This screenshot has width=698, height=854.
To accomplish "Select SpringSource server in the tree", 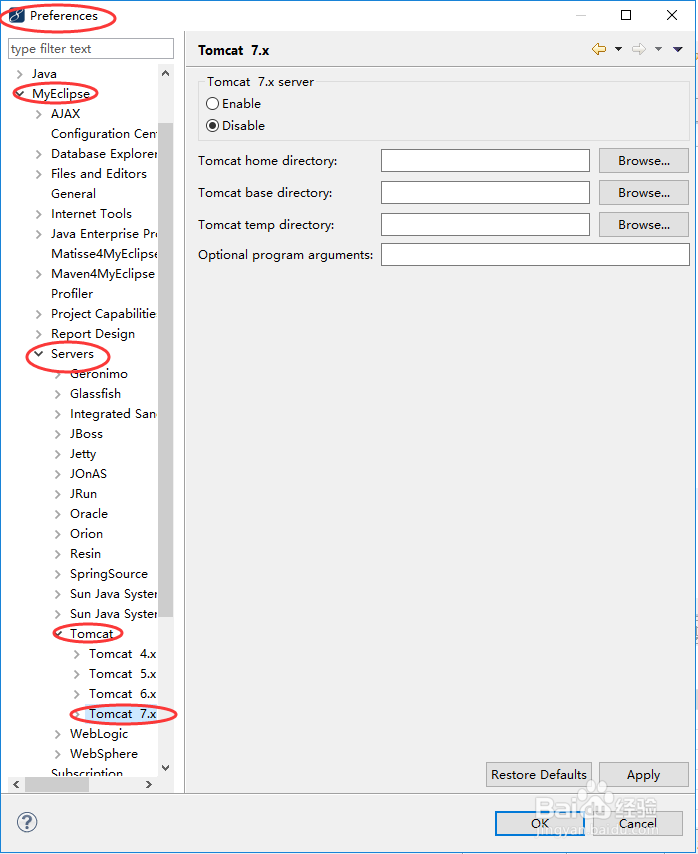I will tap(109, 574).
